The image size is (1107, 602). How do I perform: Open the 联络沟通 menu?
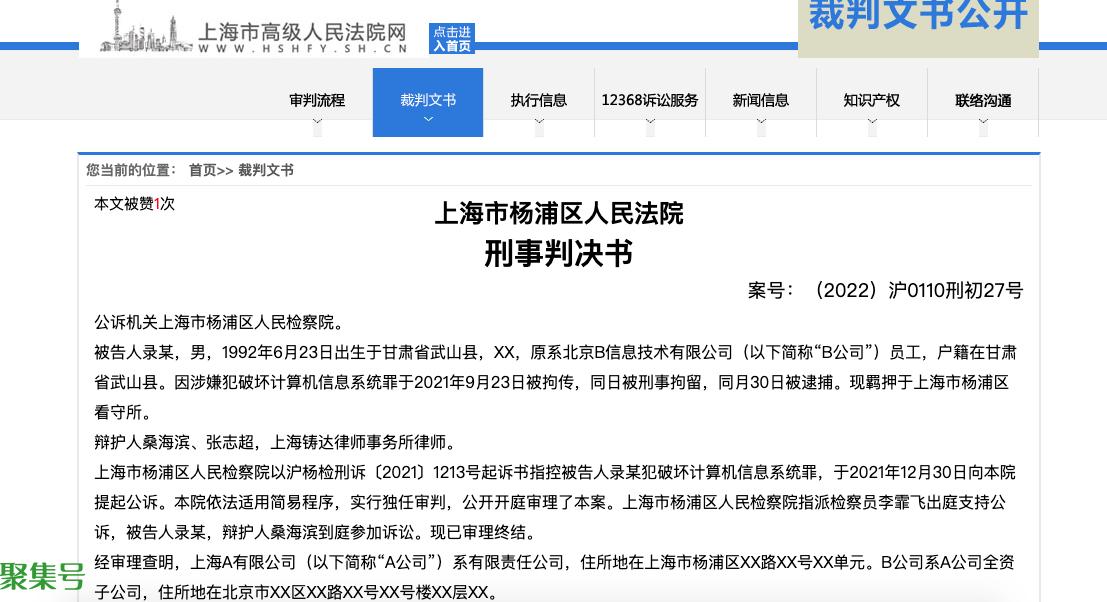pyautogui.click(x=983, y=100)
